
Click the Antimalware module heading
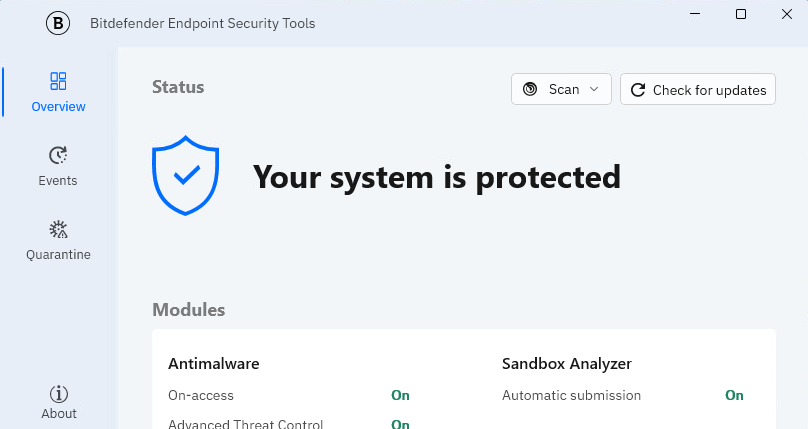pos(213,364)
